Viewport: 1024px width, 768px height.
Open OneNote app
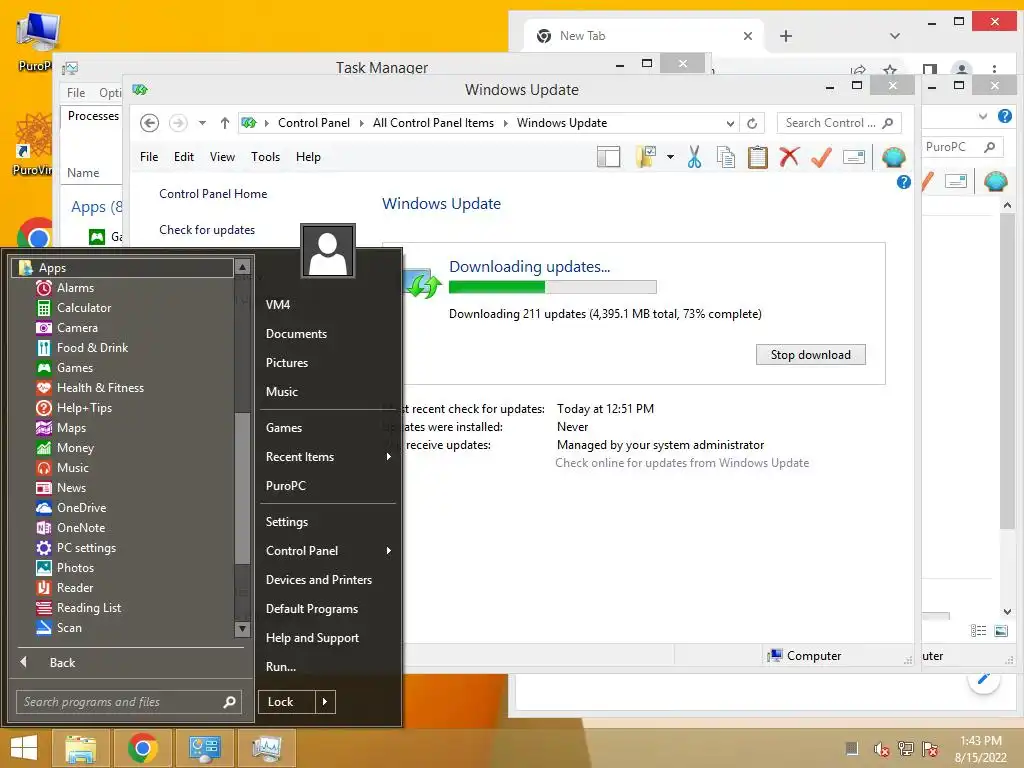(x=71, y=528)
